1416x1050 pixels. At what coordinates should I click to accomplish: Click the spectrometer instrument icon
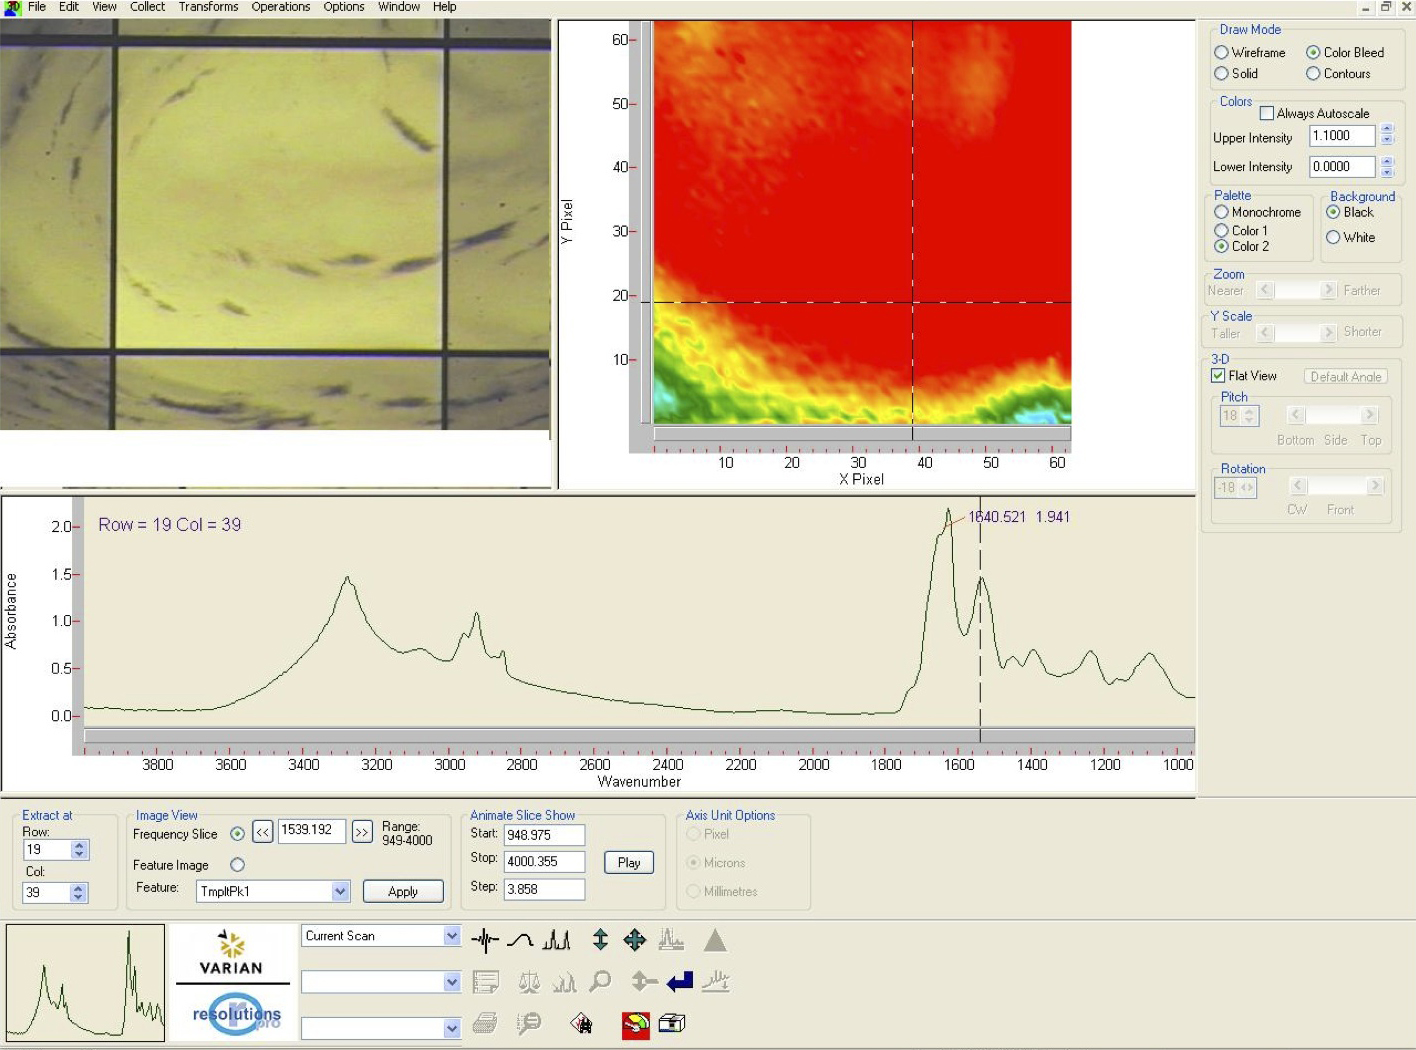[672, 1024]
